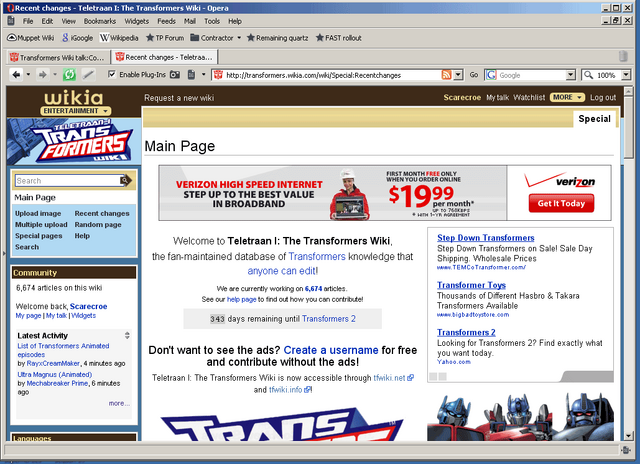Open the iGoogle bookmark
This screenshot has height=464, width=640.
pos(78,38)
